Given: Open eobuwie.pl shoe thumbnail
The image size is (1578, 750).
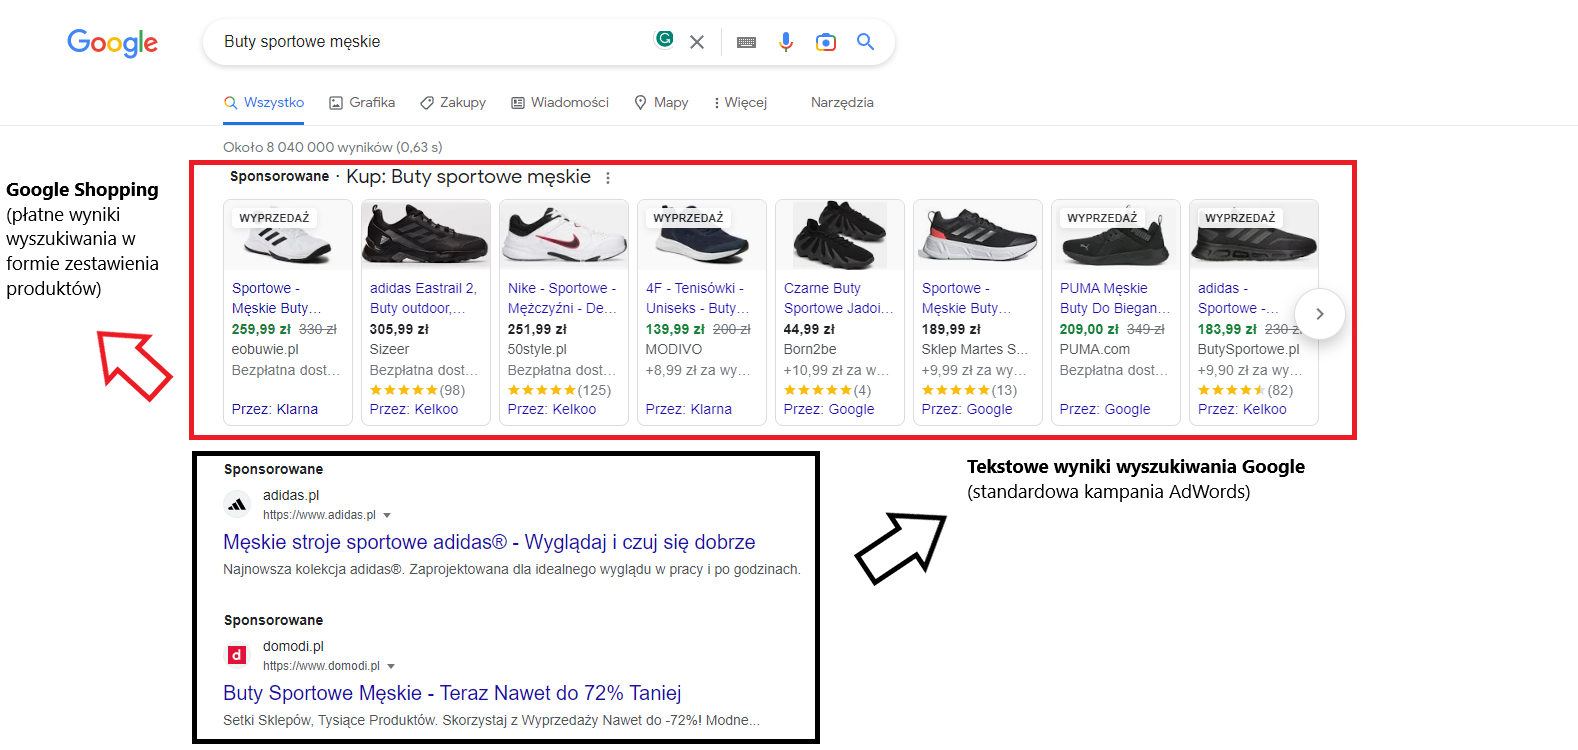Looking at the screenshot, I should click(x=288, y=236).
